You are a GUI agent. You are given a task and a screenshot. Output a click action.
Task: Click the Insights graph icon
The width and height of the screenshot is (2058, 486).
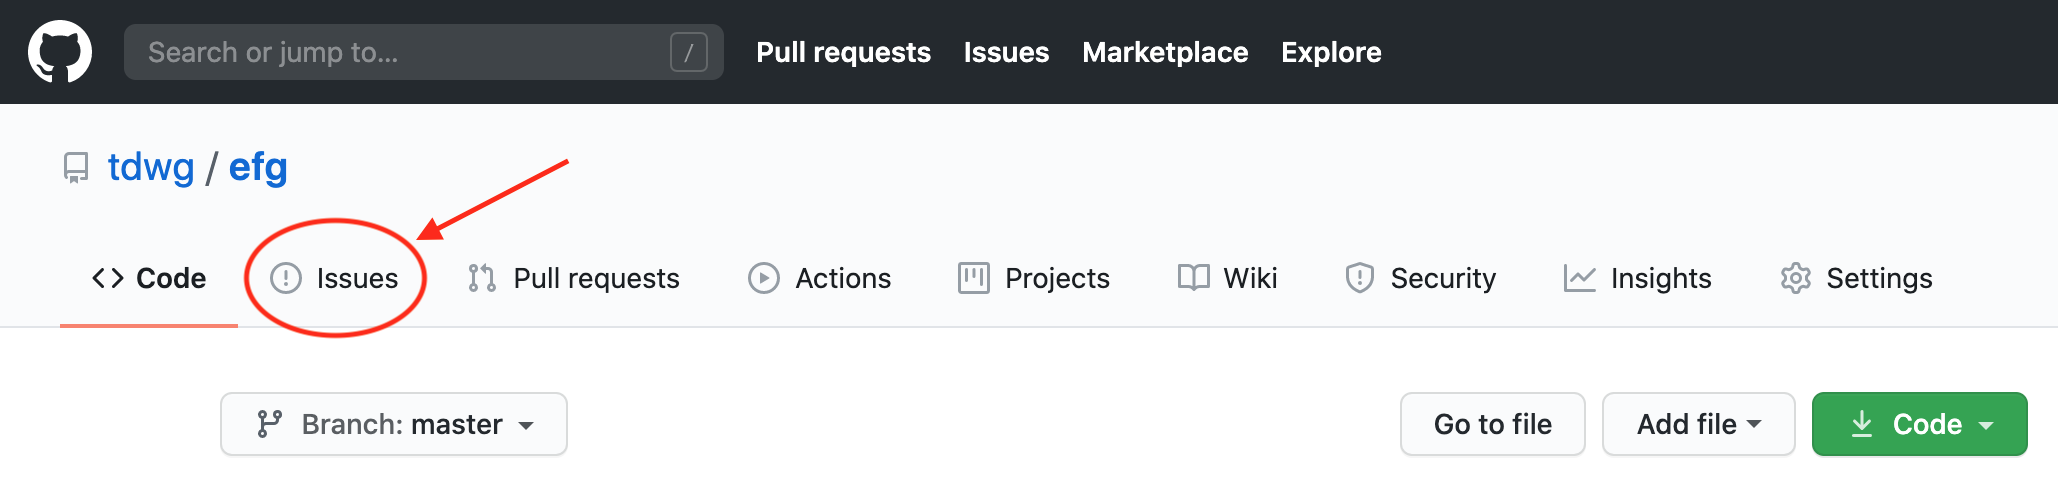[1580, 278]
